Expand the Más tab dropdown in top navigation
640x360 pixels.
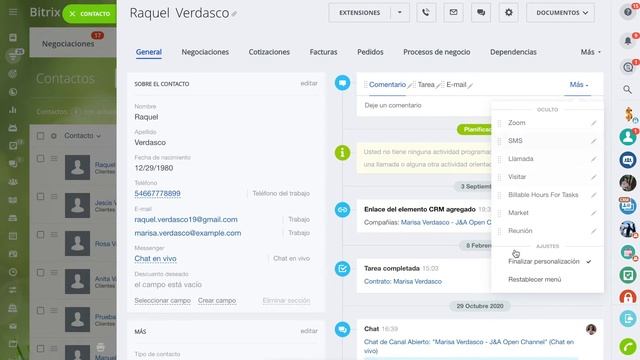click(x=591, y=52)
